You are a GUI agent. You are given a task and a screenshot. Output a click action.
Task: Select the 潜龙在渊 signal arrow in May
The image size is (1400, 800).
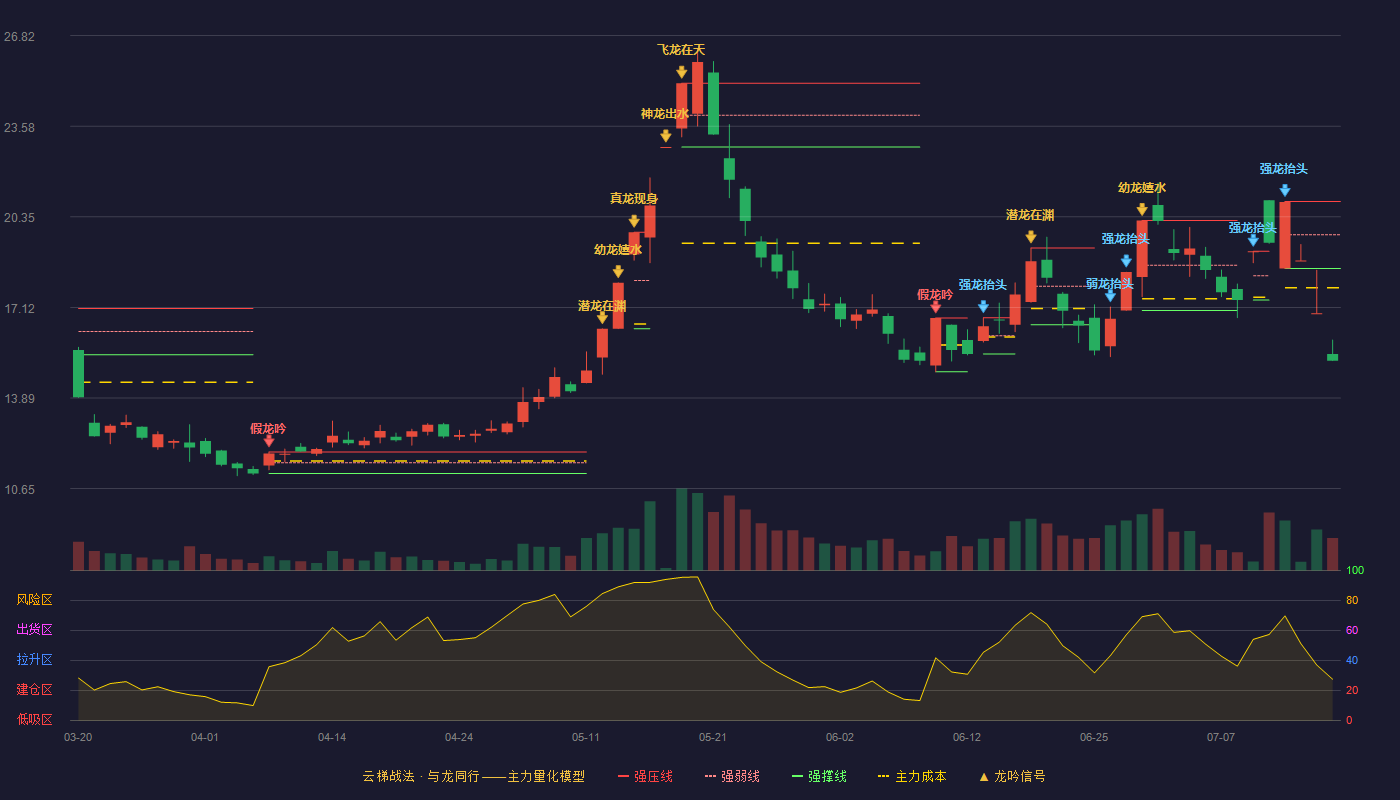click(x=602, y=317)
